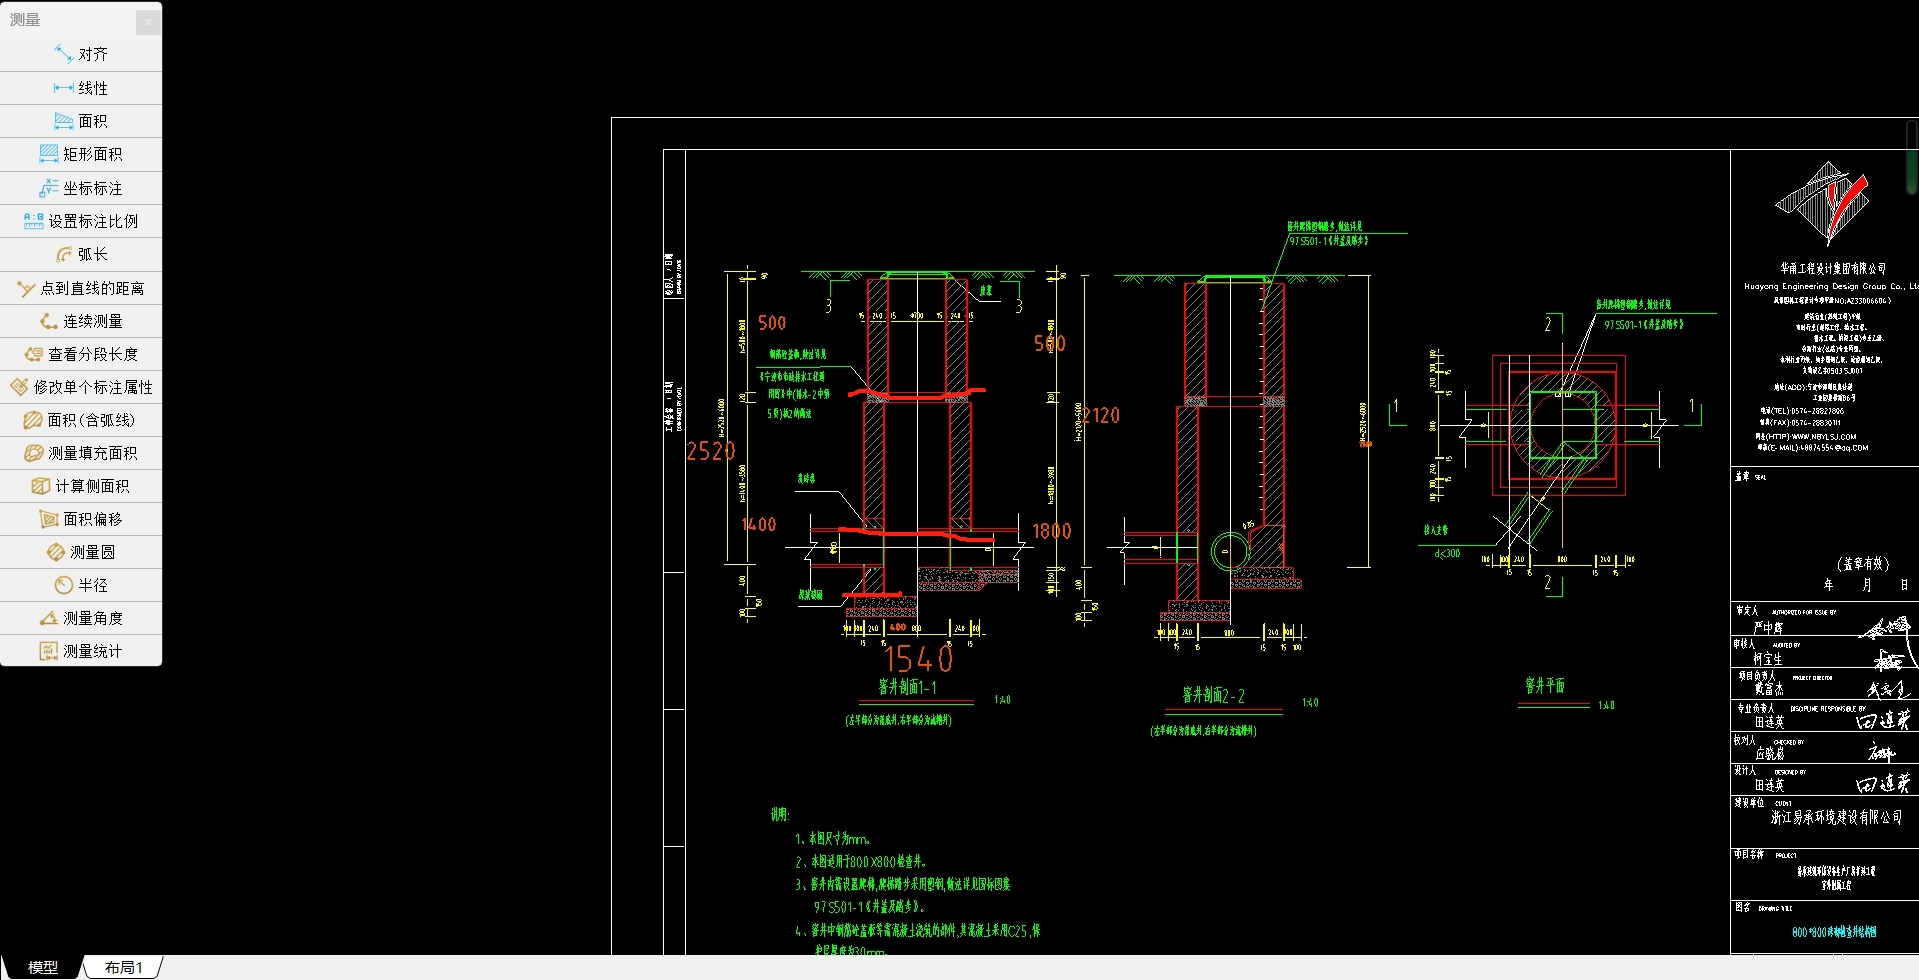The image size is (1919, 980).
Task: Click the 浙江易承环境建设有限公司 client name
Action: 1836,817
